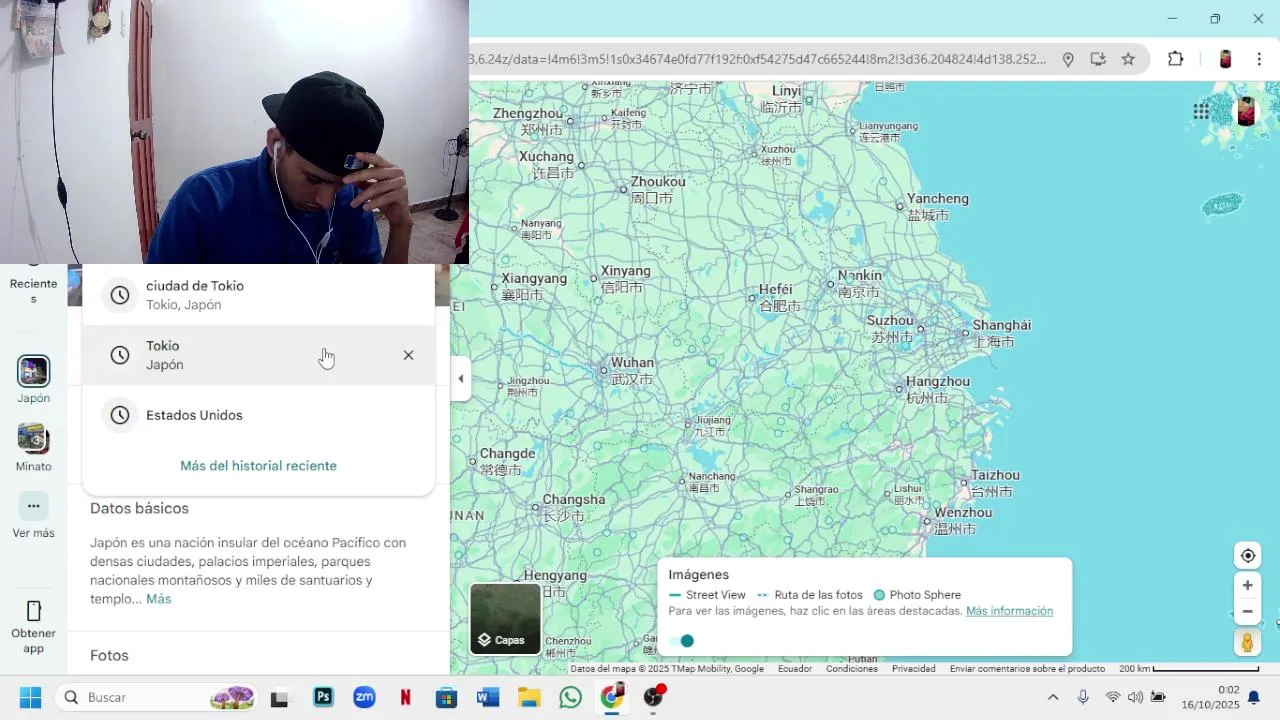
Task: Open Chrome profile avatar
Action: click(1225, 59)
